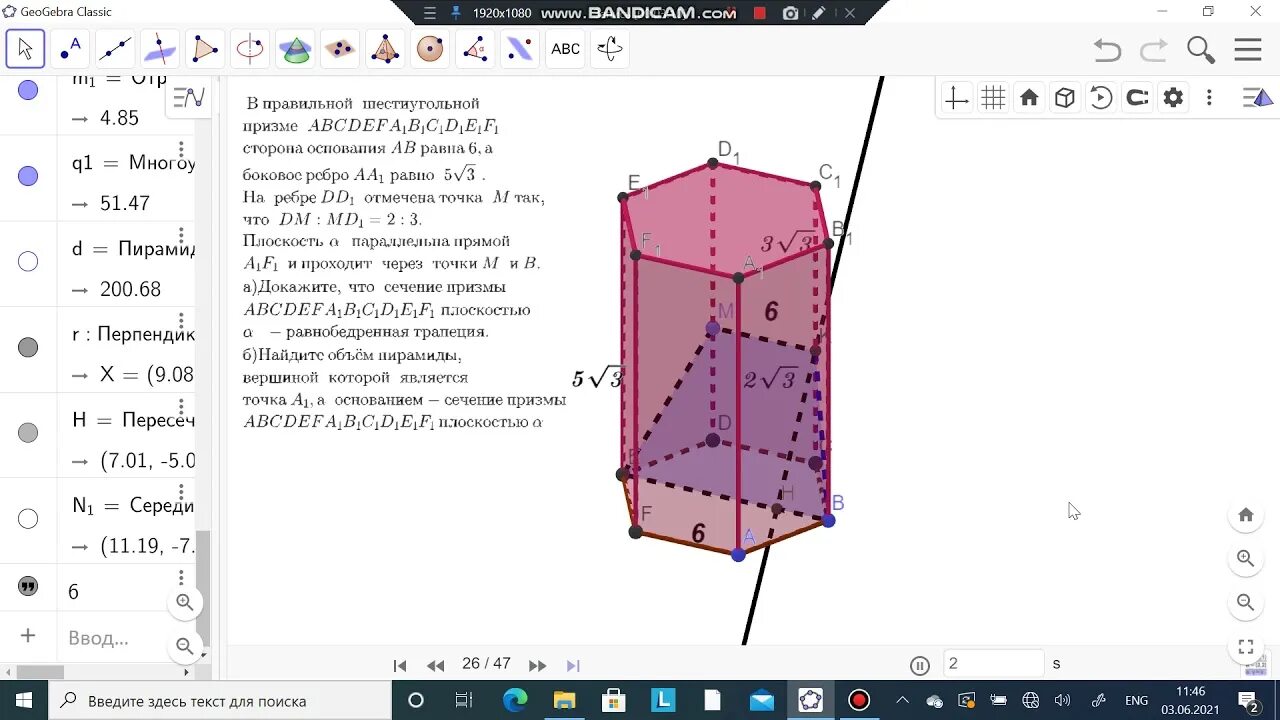The image size is (1280, 720).
Task: Click the Windows taskbar search box
Action: 220,700
